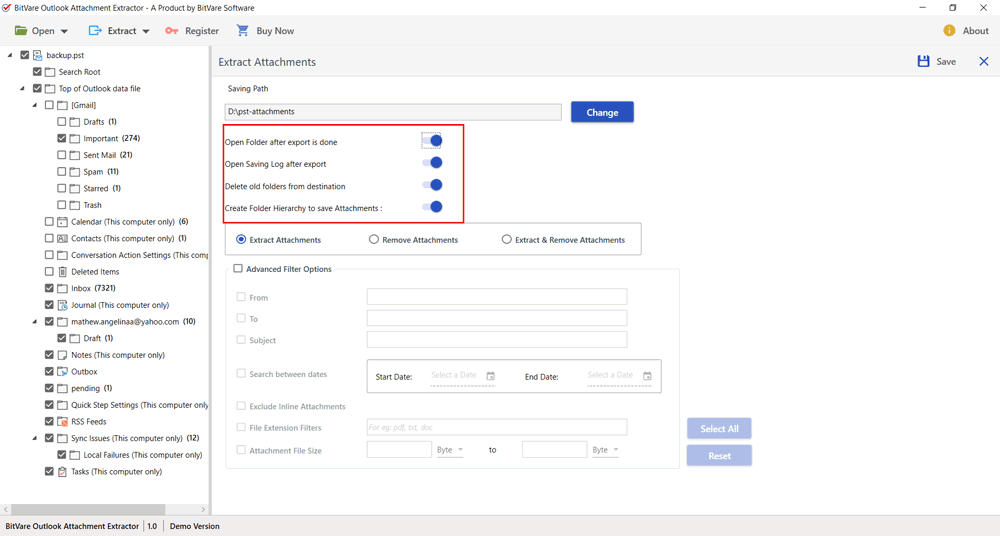Image resolution: width=1000 pixels, height=536 pixels.
Task: Click the saving path text field
Action: click(392, 112)
